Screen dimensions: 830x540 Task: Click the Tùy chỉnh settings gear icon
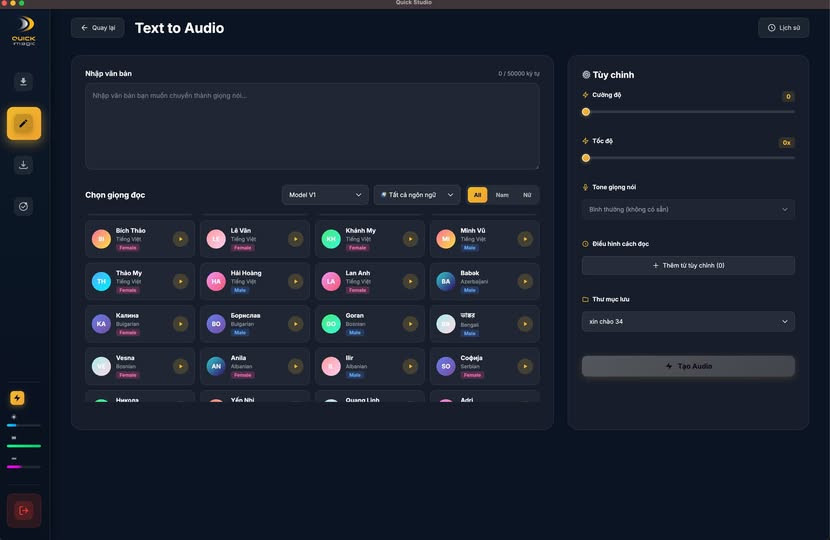pos(586,75)
